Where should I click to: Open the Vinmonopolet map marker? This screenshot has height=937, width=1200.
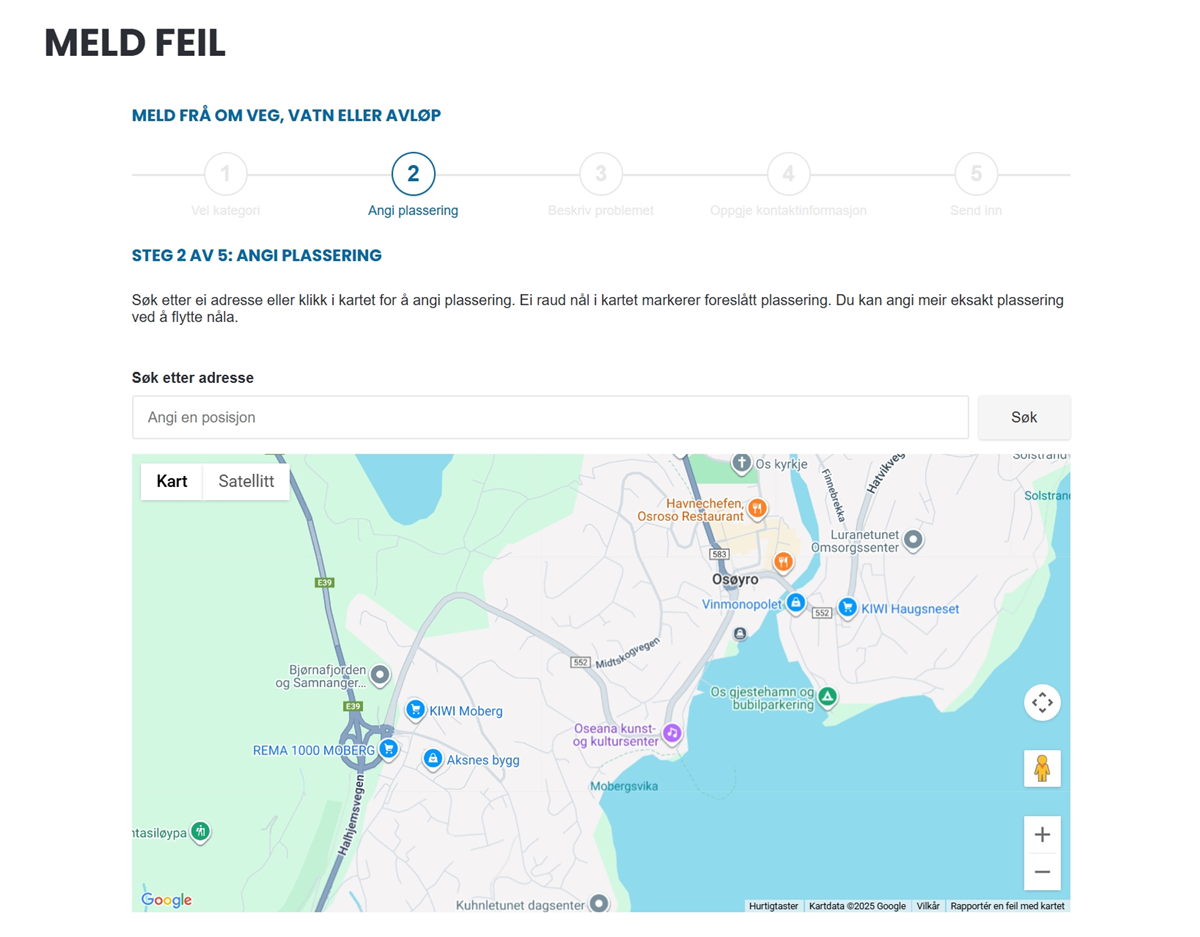coord(795,603)
